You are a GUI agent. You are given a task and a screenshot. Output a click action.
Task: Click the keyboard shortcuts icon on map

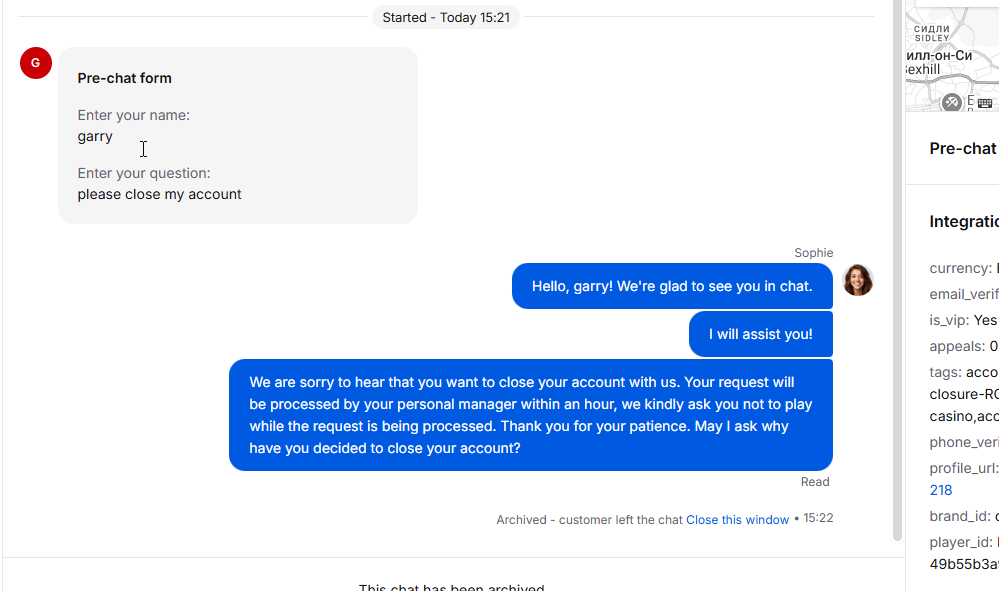(985, 103)
